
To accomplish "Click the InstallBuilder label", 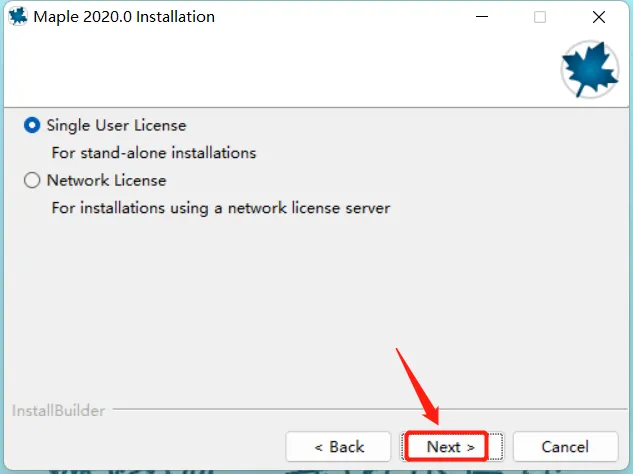I will (x=59, y=411).
